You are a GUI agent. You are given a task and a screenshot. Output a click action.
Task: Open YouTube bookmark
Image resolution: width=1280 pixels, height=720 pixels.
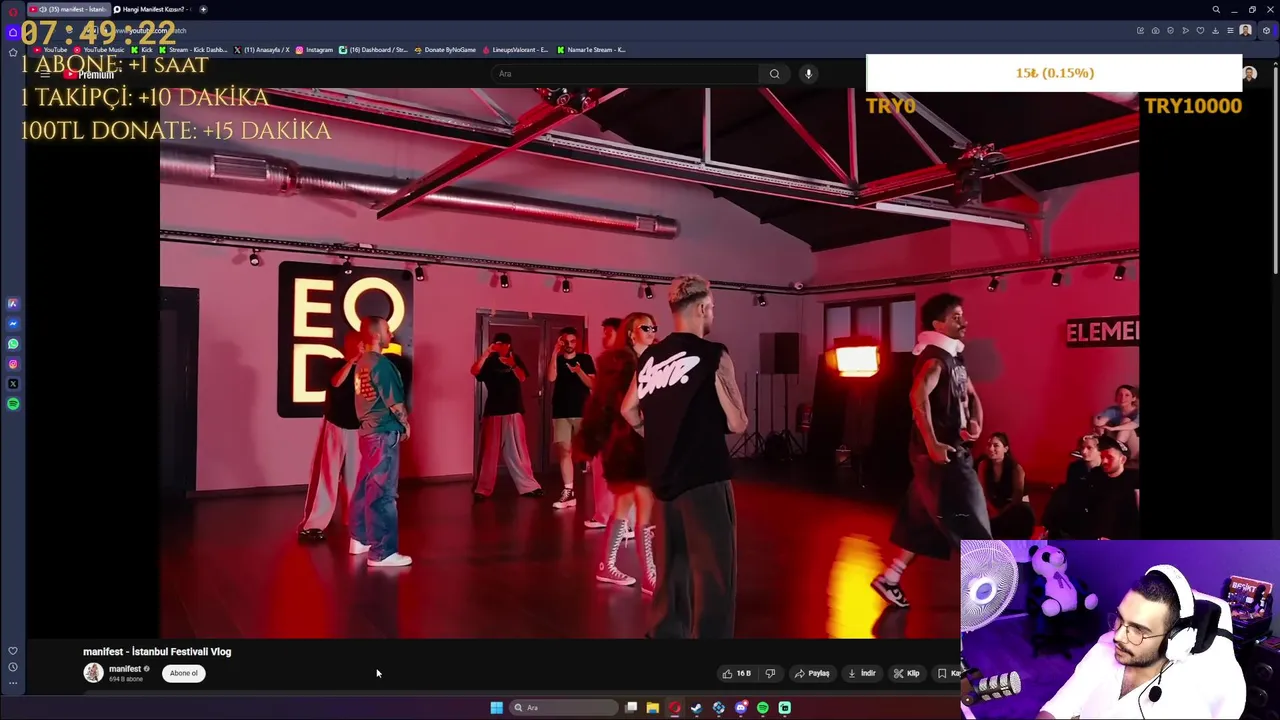click(51, 50)
